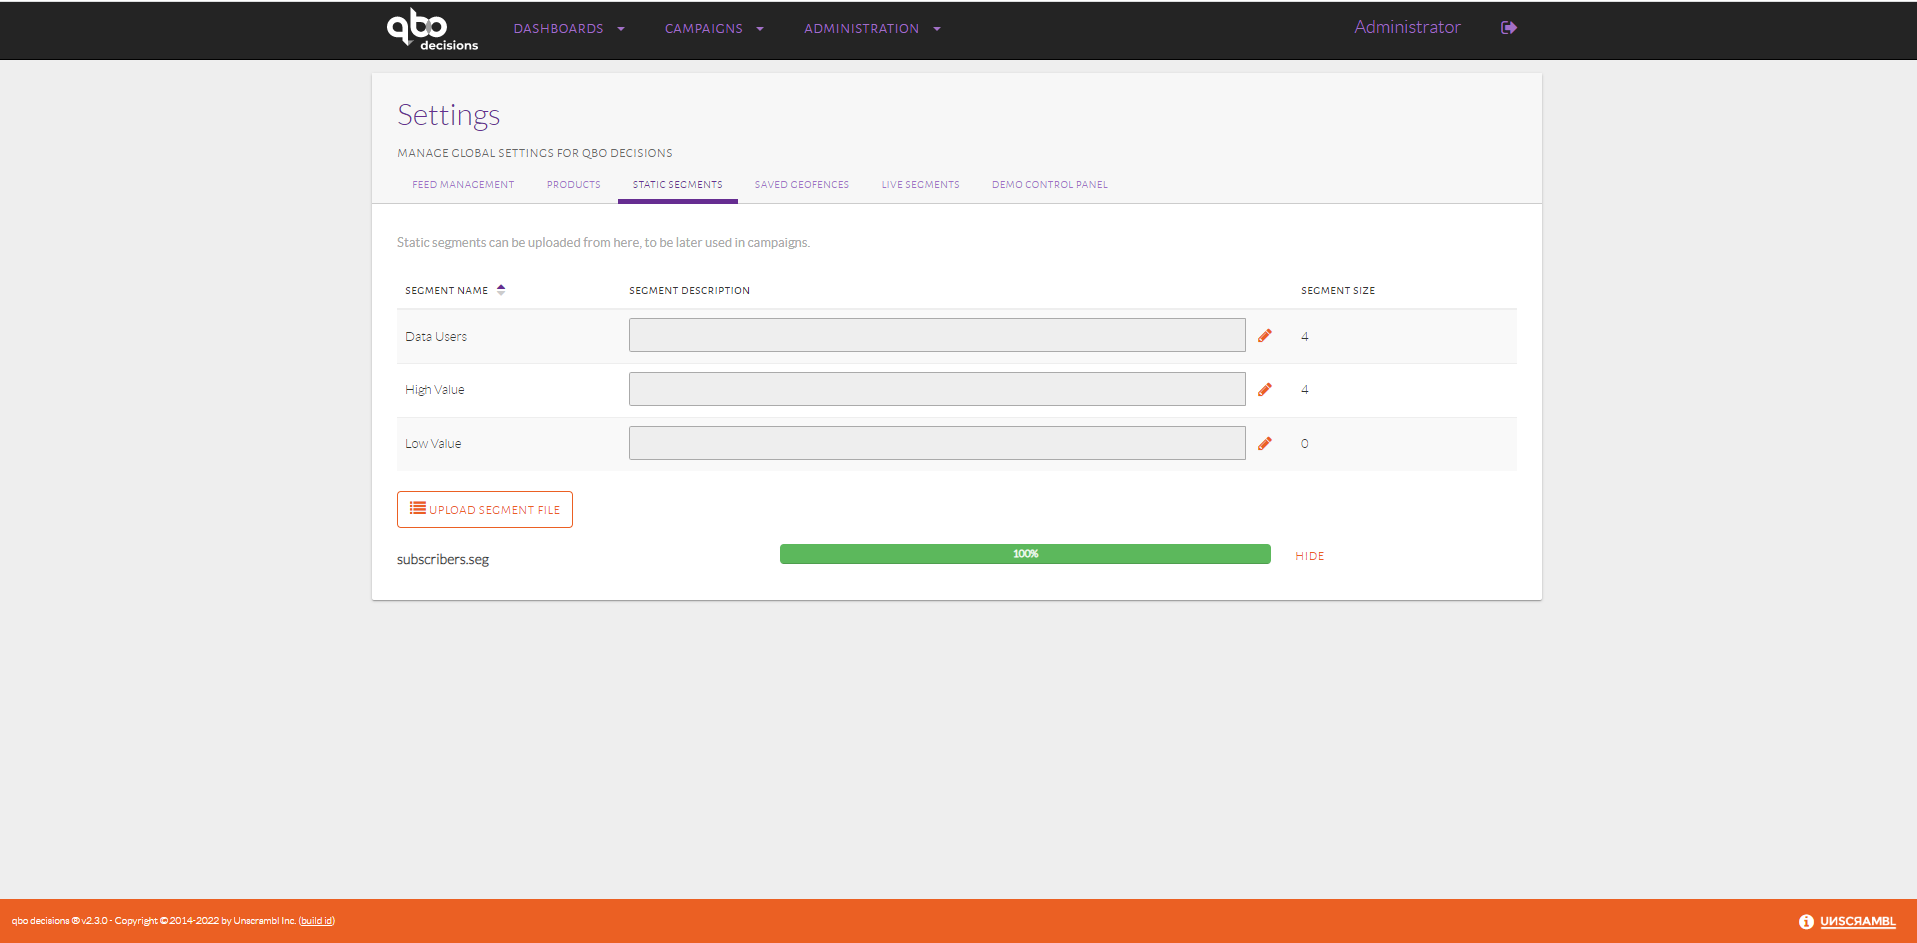This screenshot has height=943, width=1917.
Task: Switch to the Feed Management tab
Action: tap(463, 185)
